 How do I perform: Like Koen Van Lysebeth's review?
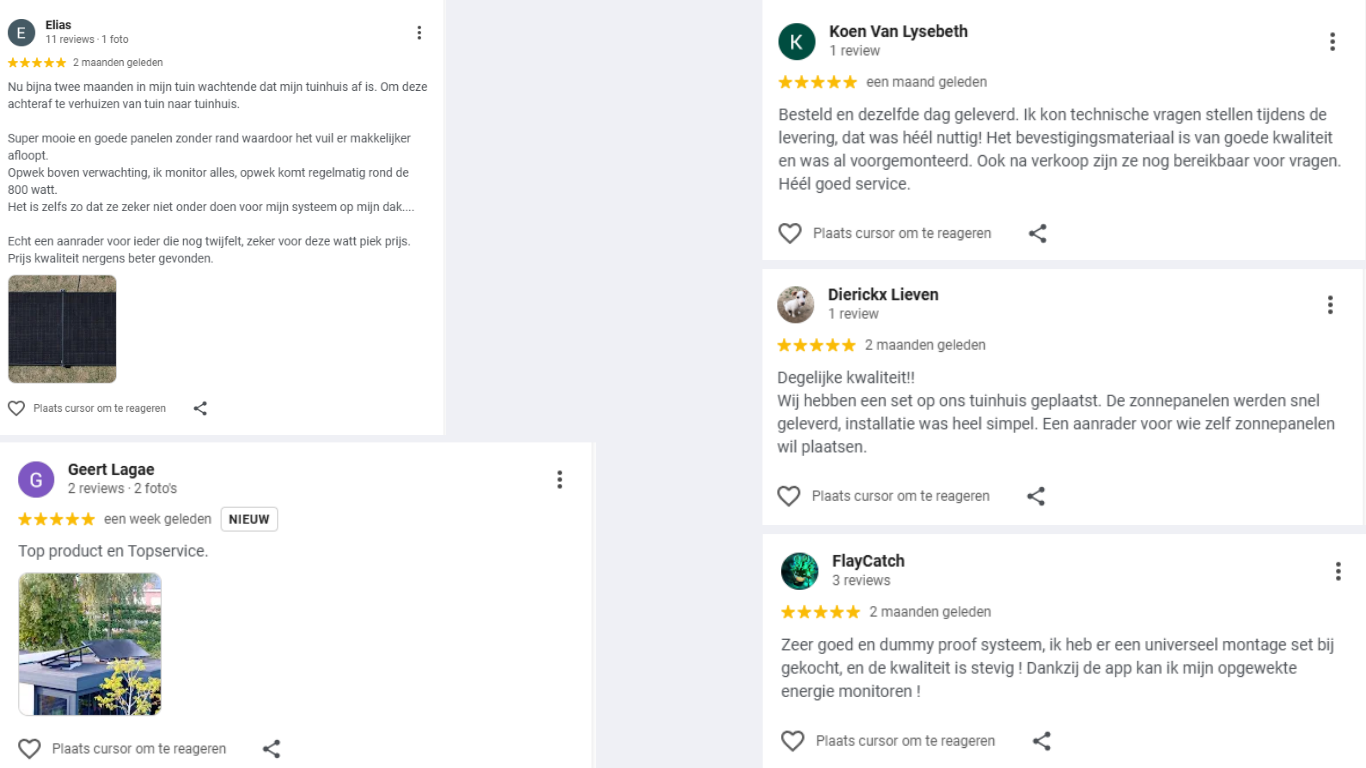click(x=790, y=233)
